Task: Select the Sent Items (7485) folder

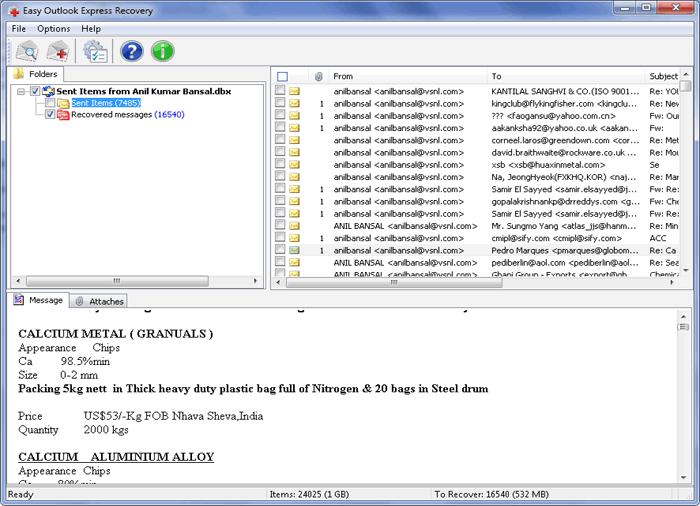Action: (106, 103)
